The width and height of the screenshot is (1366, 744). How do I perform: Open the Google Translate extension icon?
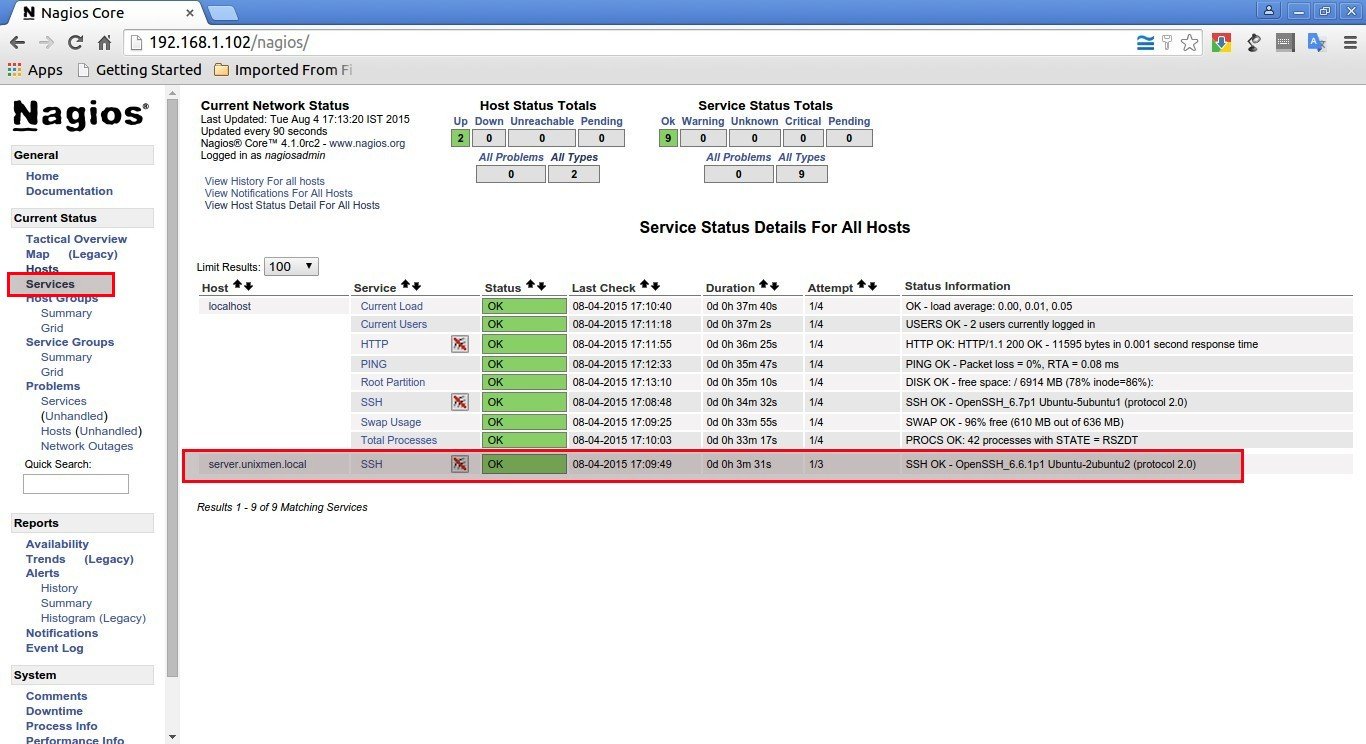point(1317,43)
